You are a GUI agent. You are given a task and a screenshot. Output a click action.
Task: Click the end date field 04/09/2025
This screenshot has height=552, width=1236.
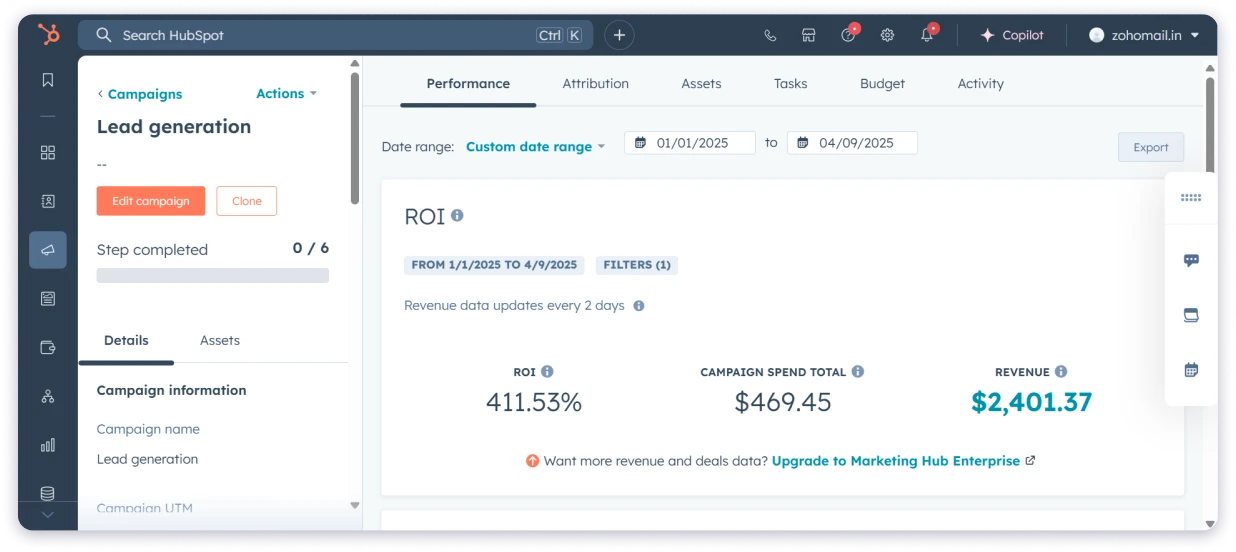point(852,143)
